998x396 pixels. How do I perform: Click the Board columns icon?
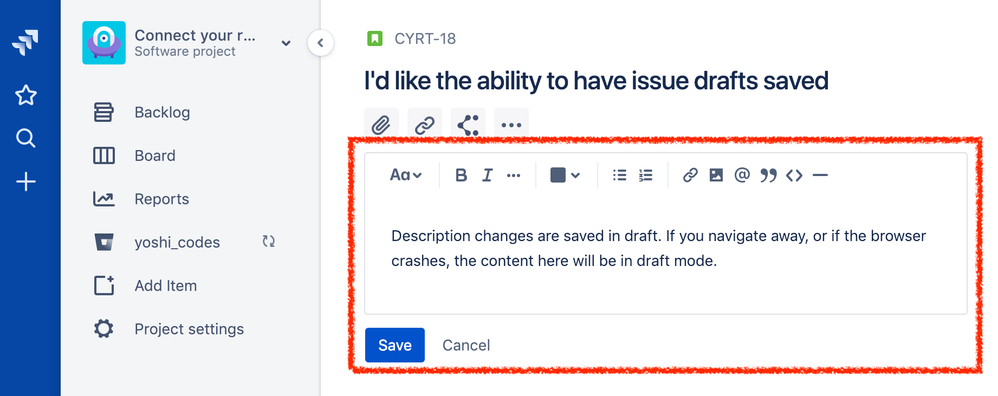point(104,156)
